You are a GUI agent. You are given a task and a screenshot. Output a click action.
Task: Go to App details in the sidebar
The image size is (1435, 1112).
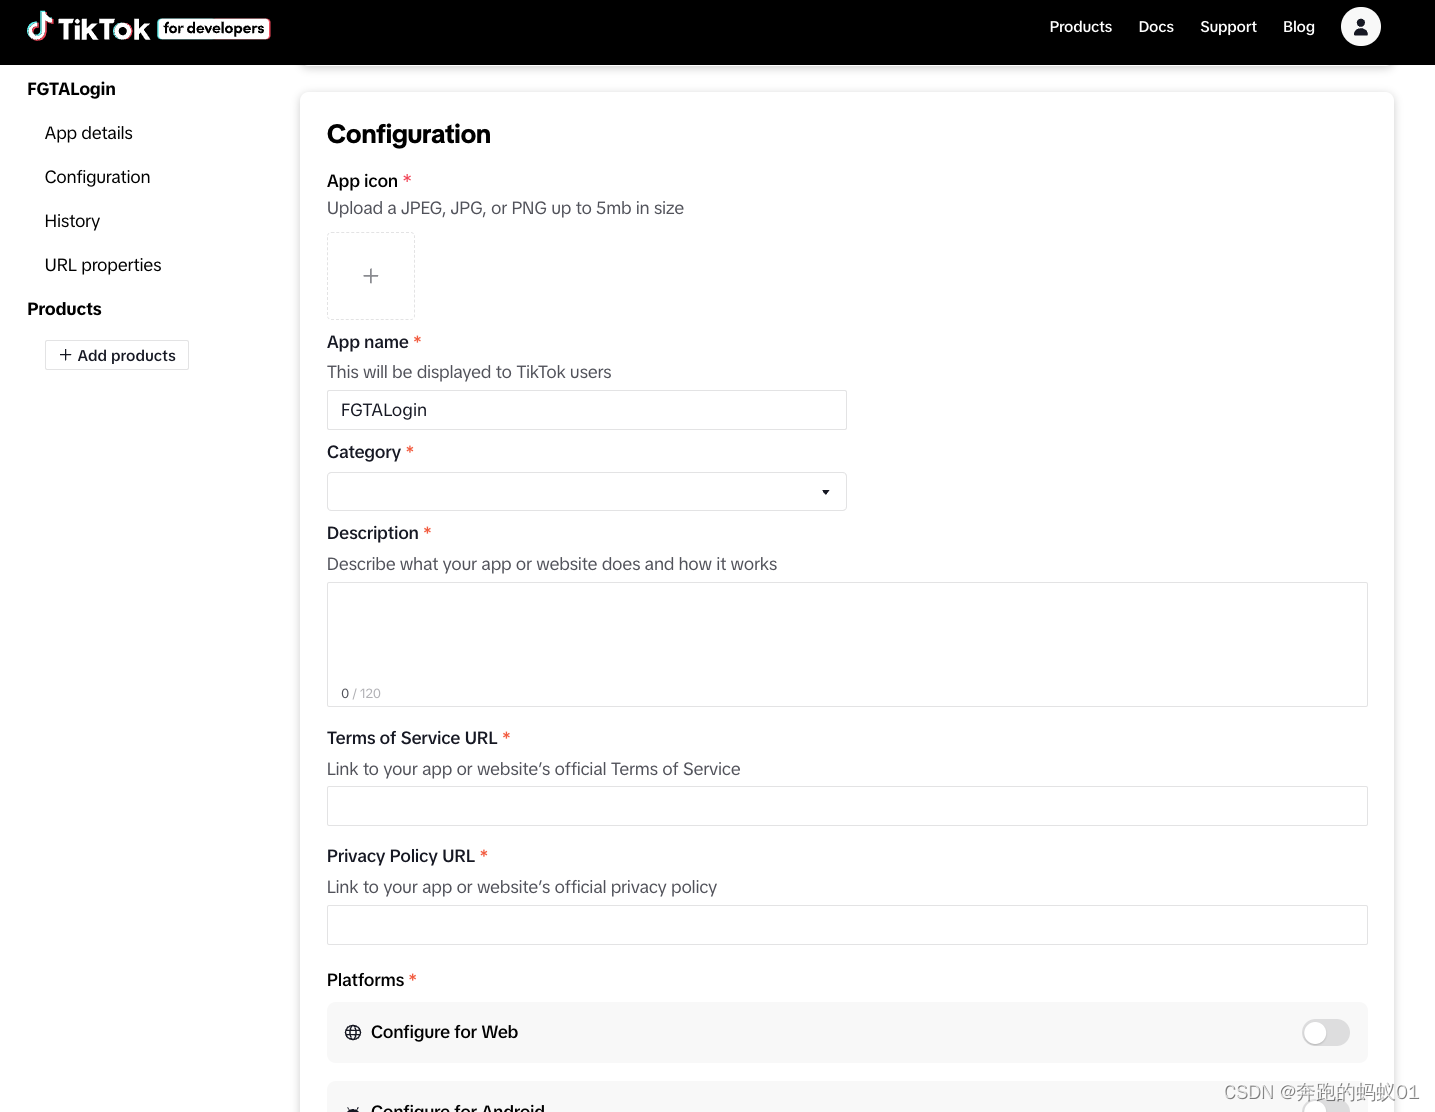click(89, 133)
